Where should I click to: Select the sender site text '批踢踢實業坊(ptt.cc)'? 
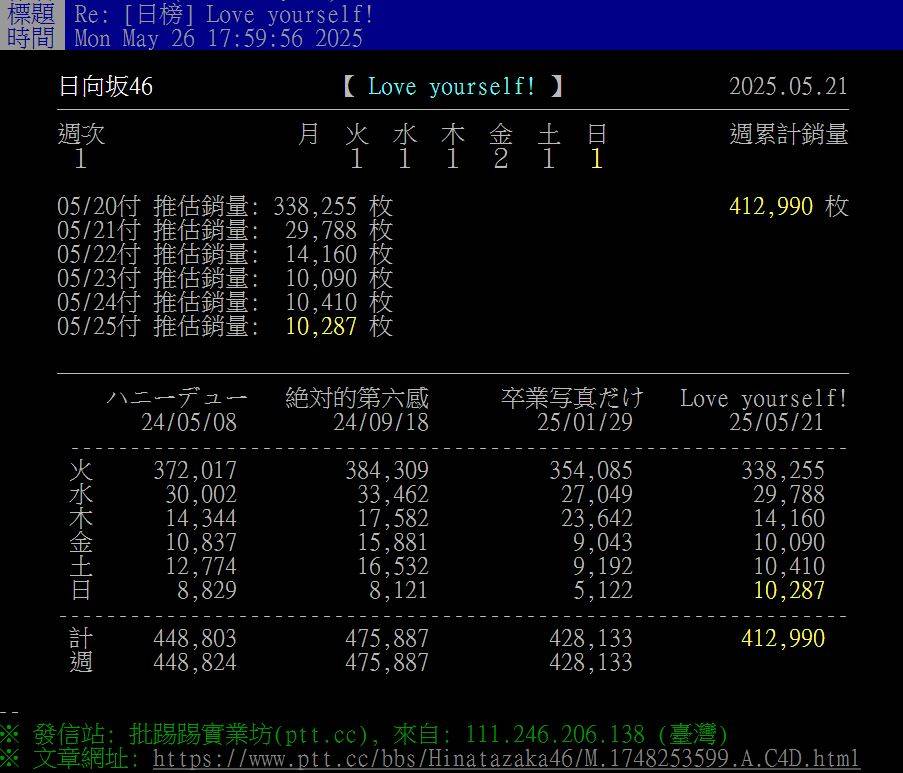coord(248,734)
